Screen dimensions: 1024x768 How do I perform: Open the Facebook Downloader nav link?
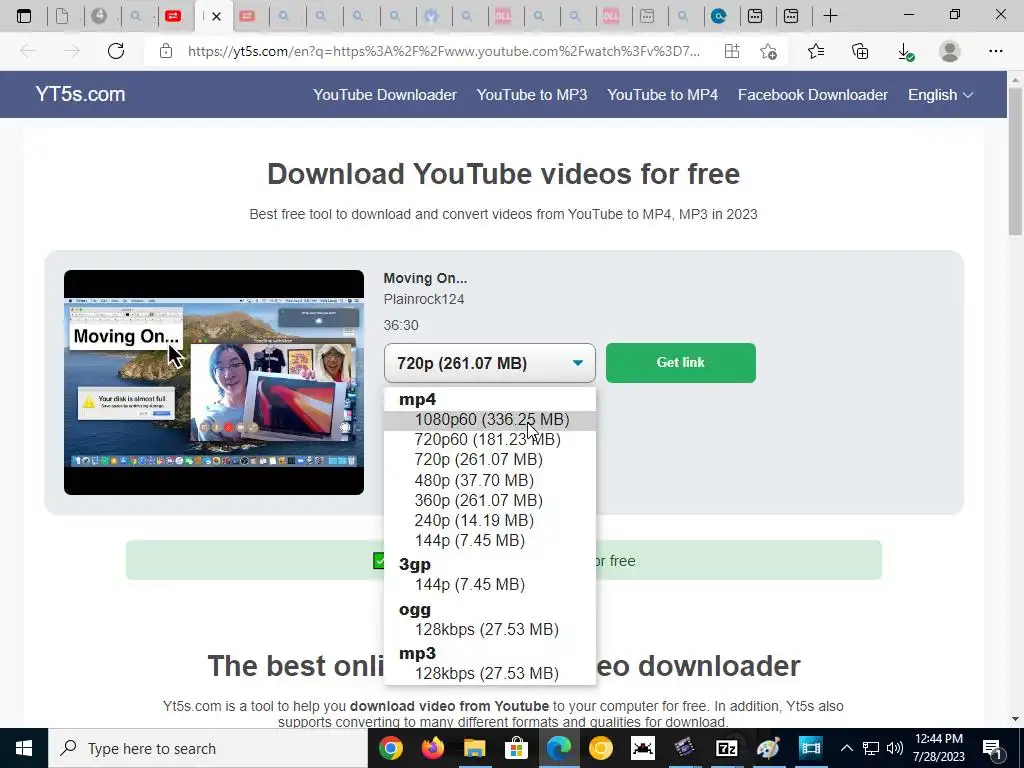812,95
